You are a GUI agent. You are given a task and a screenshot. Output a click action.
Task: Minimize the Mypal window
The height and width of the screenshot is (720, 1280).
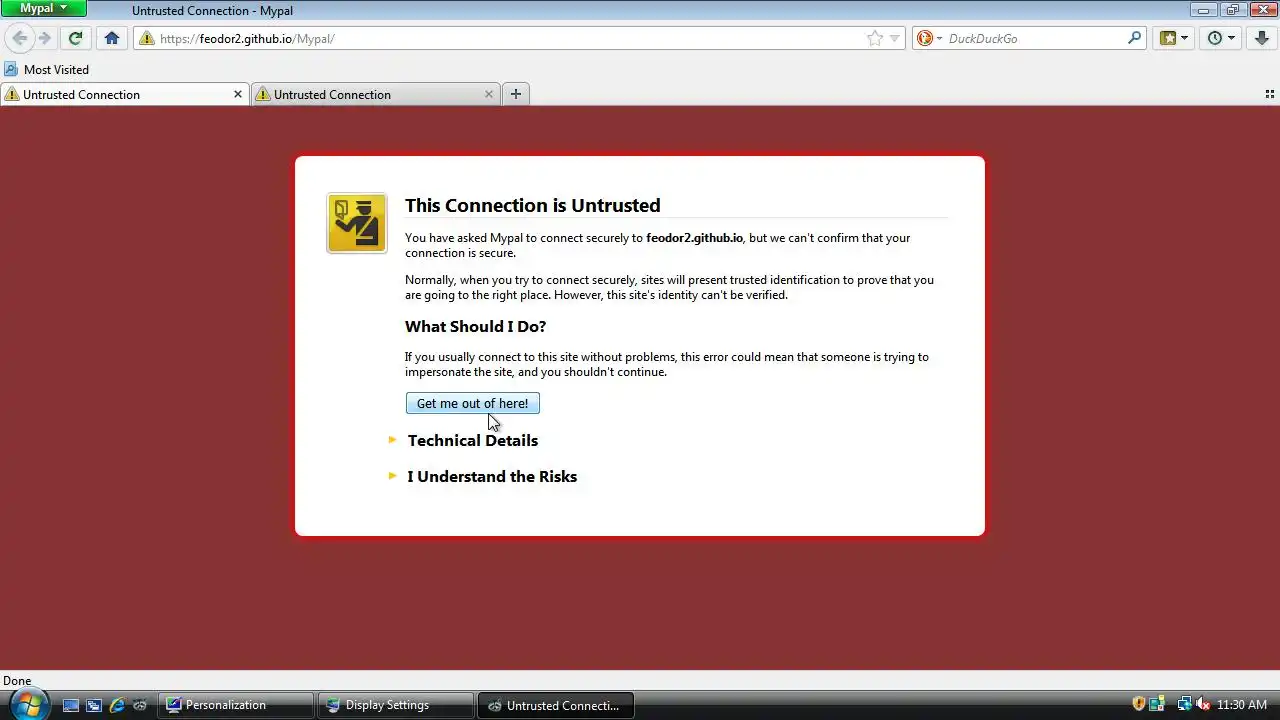(x=1203, y=9)
